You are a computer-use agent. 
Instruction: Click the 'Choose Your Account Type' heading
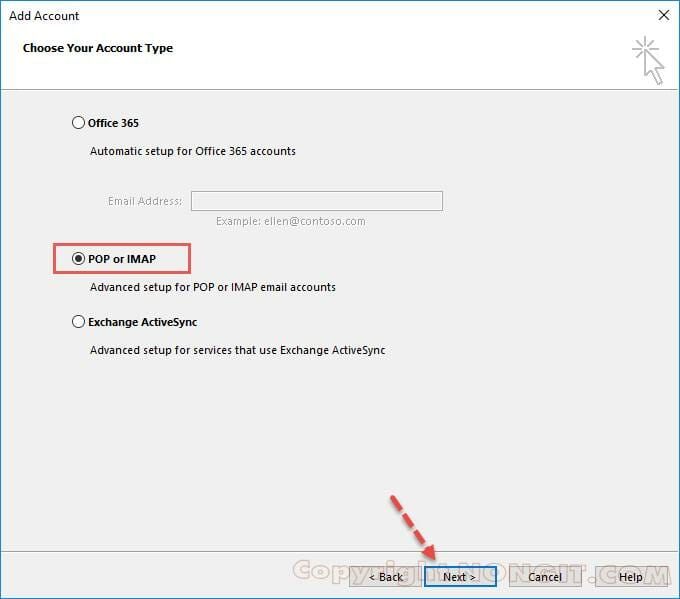[98, 48]
